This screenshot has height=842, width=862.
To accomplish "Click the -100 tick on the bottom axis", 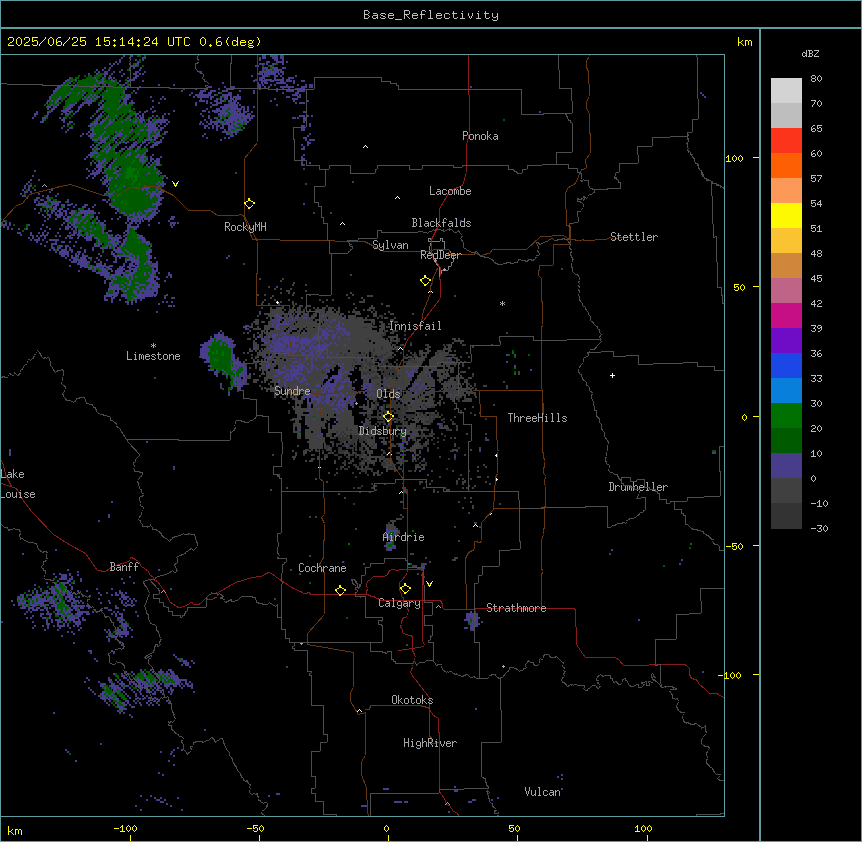I will 125,828.
